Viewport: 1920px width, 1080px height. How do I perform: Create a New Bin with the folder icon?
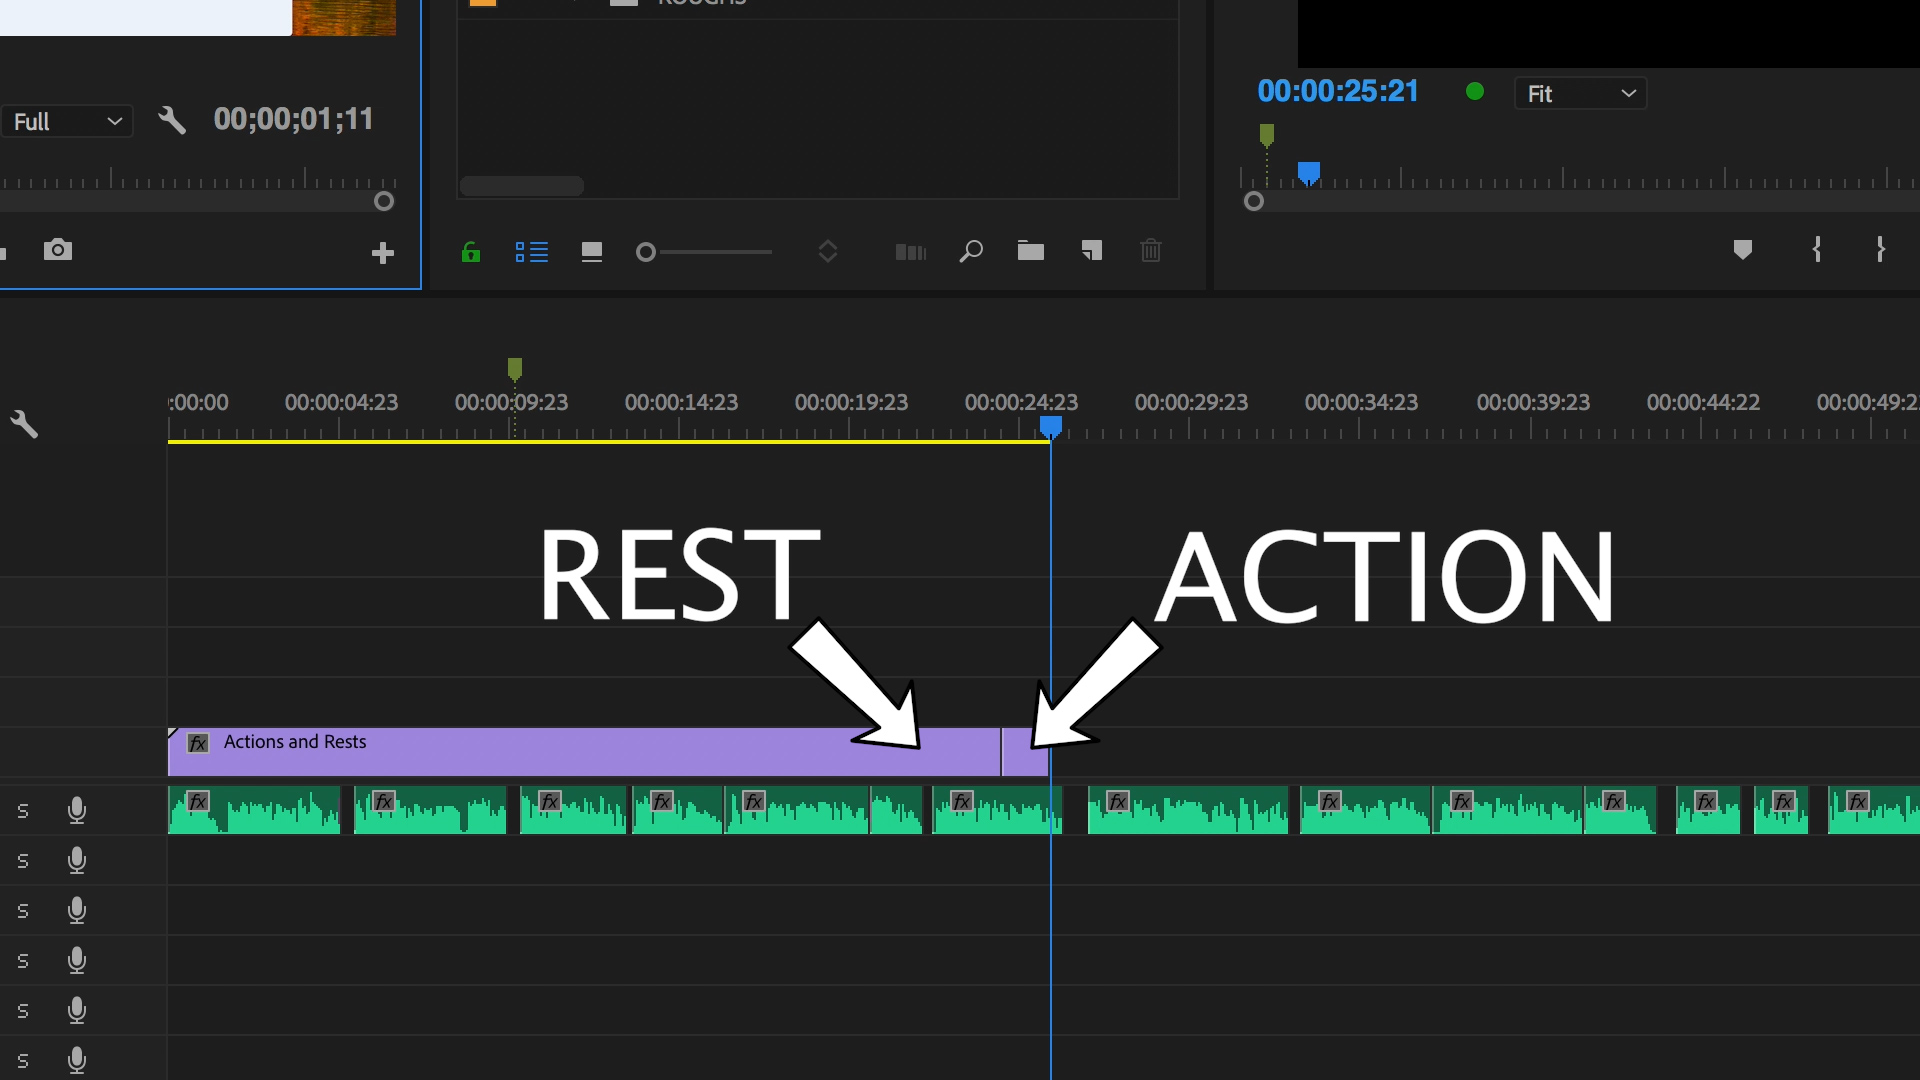pyautogui.click(x=1031, y=252)
